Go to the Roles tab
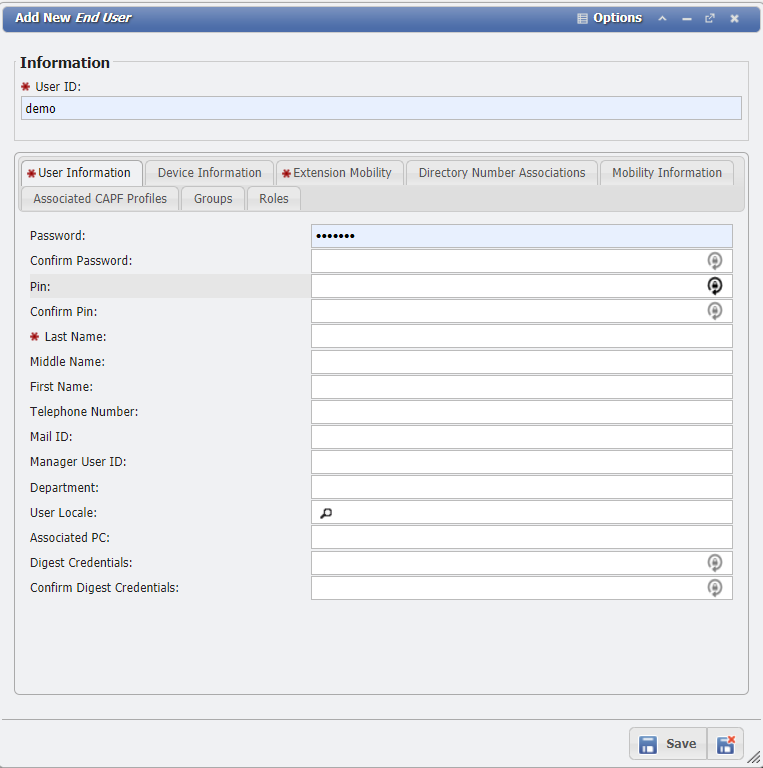The width and height of the screenshot is (763, 768). (x=273, y=199)
